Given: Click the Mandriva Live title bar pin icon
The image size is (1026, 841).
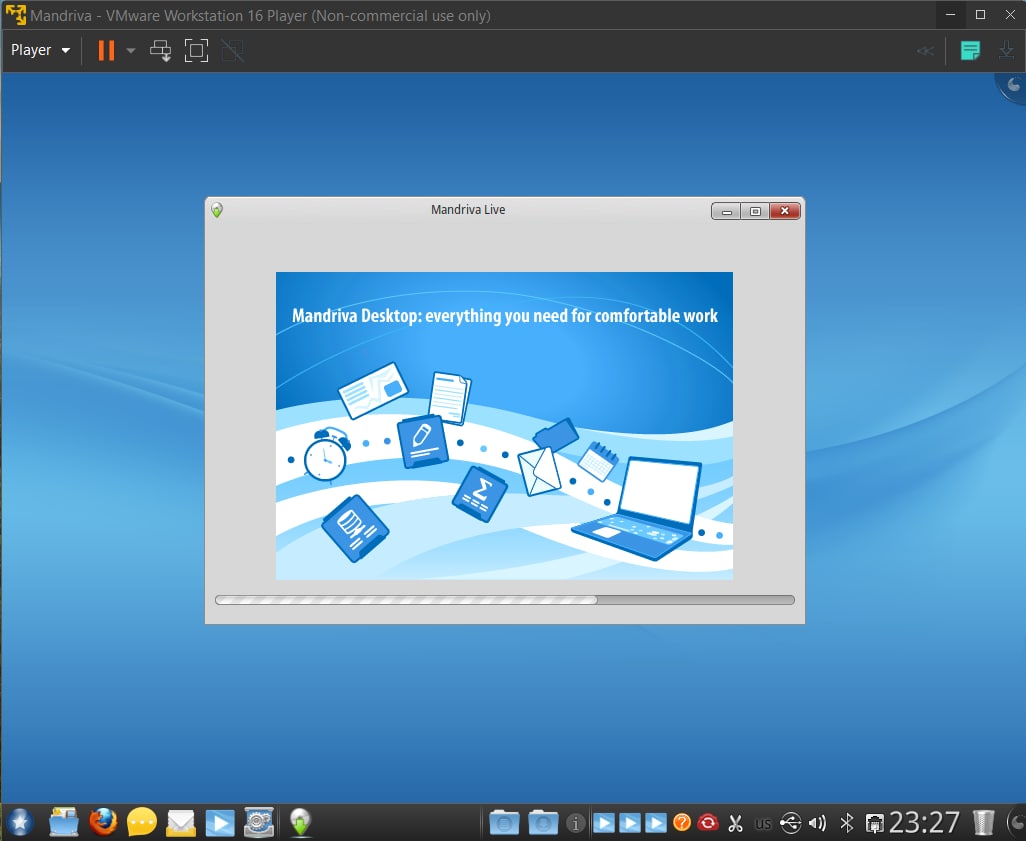Looking at the screenshot, I should (x=217, y=210).
